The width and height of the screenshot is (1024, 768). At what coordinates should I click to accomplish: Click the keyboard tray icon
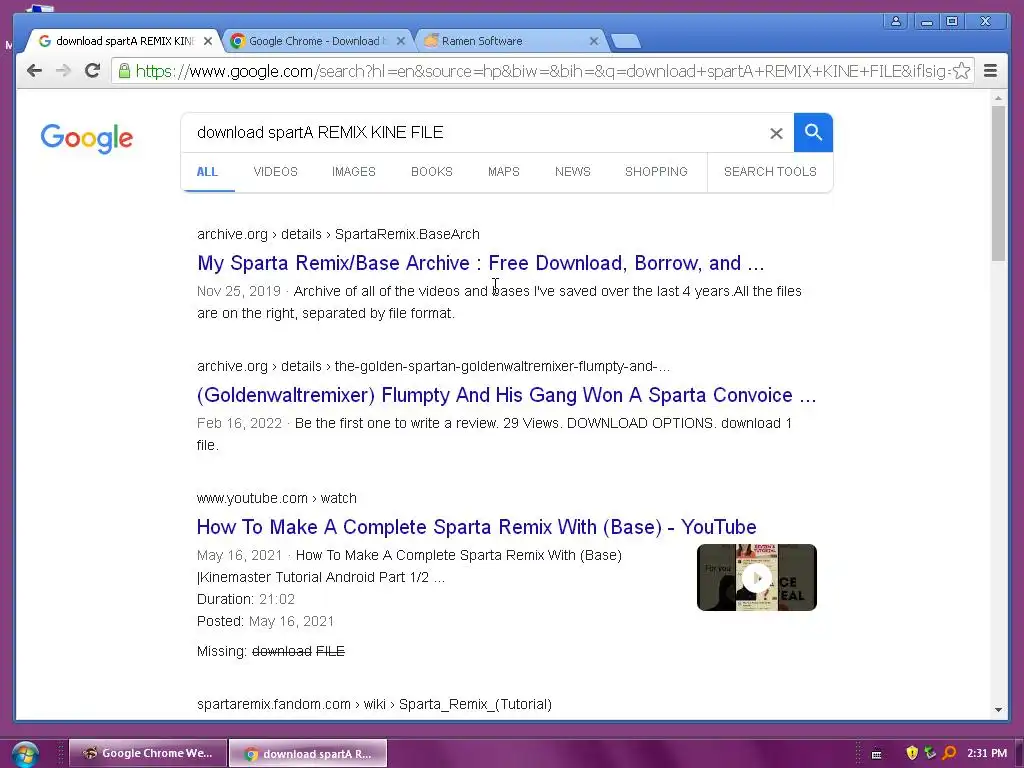[x=876, y=754]
